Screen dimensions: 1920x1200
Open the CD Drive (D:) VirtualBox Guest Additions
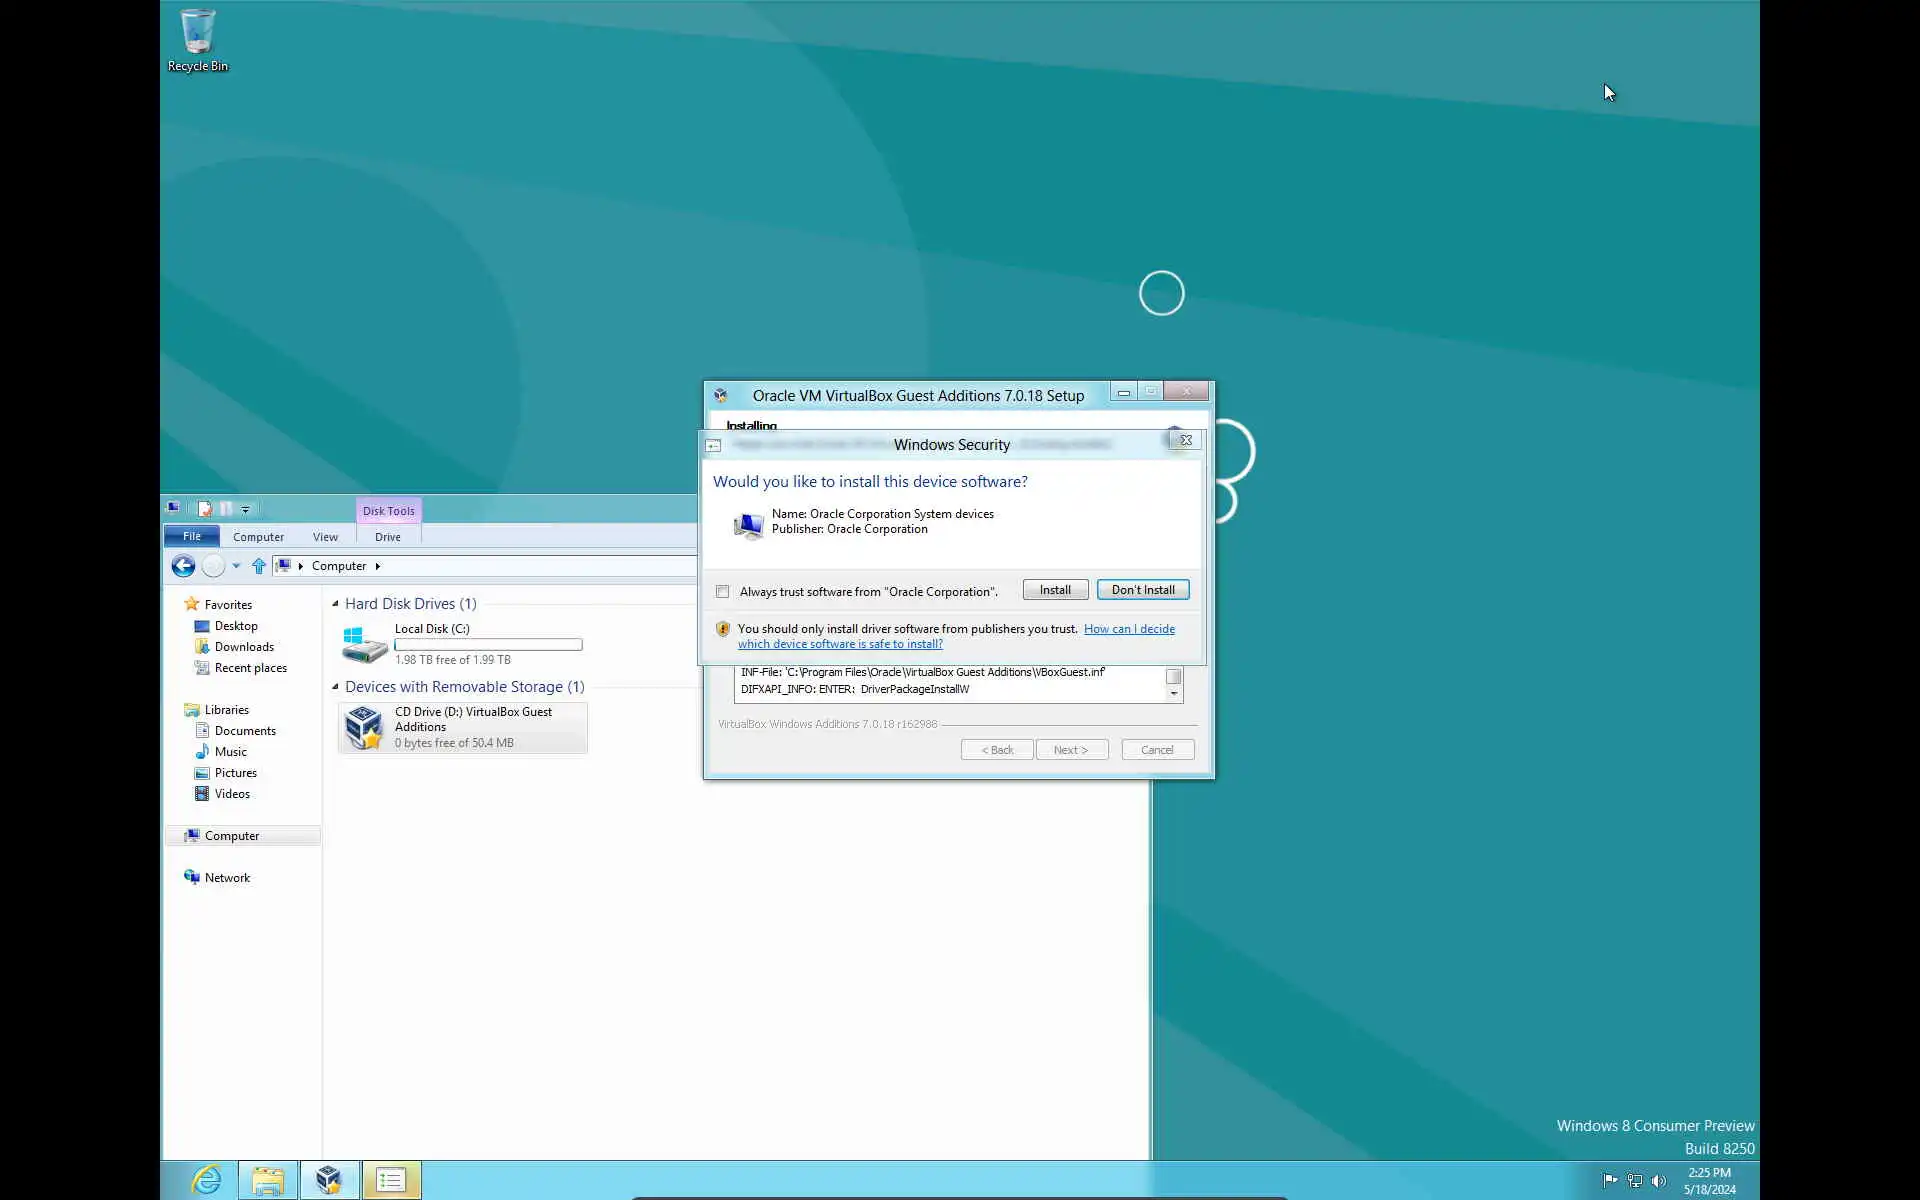[x=463, y=727]
